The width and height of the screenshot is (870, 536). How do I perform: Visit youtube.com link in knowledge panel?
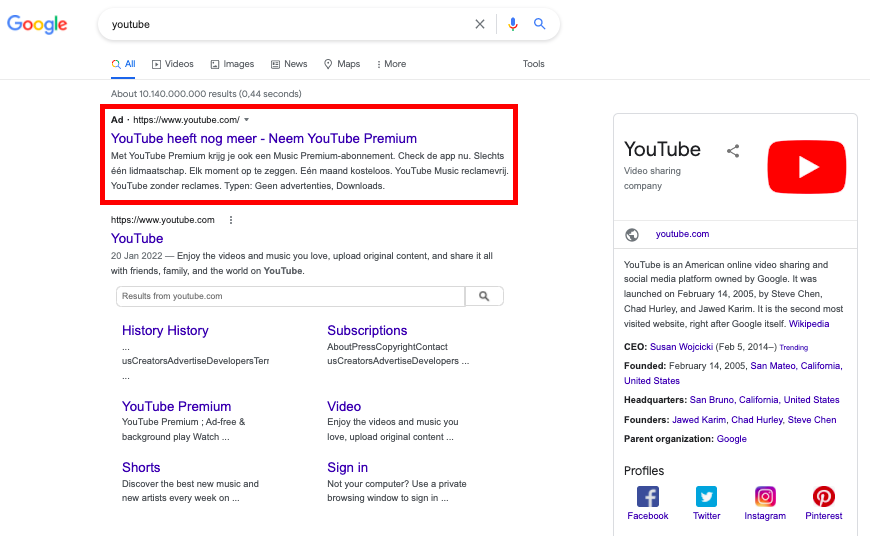pyautogui.click(x=682, y=234)
